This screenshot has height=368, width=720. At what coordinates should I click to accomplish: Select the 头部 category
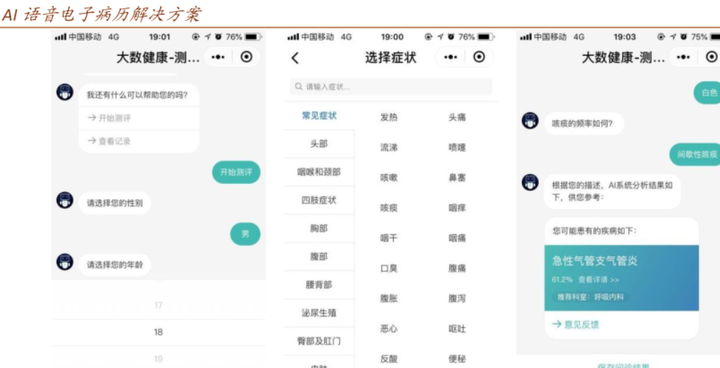click(x=319, y=144)
